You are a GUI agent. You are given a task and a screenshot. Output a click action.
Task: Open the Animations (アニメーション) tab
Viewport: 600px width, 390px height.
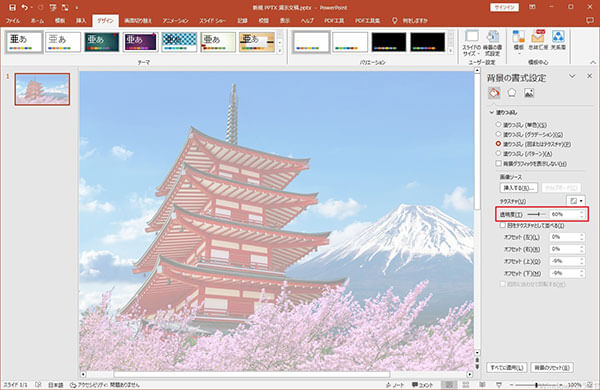click(175, 21)
